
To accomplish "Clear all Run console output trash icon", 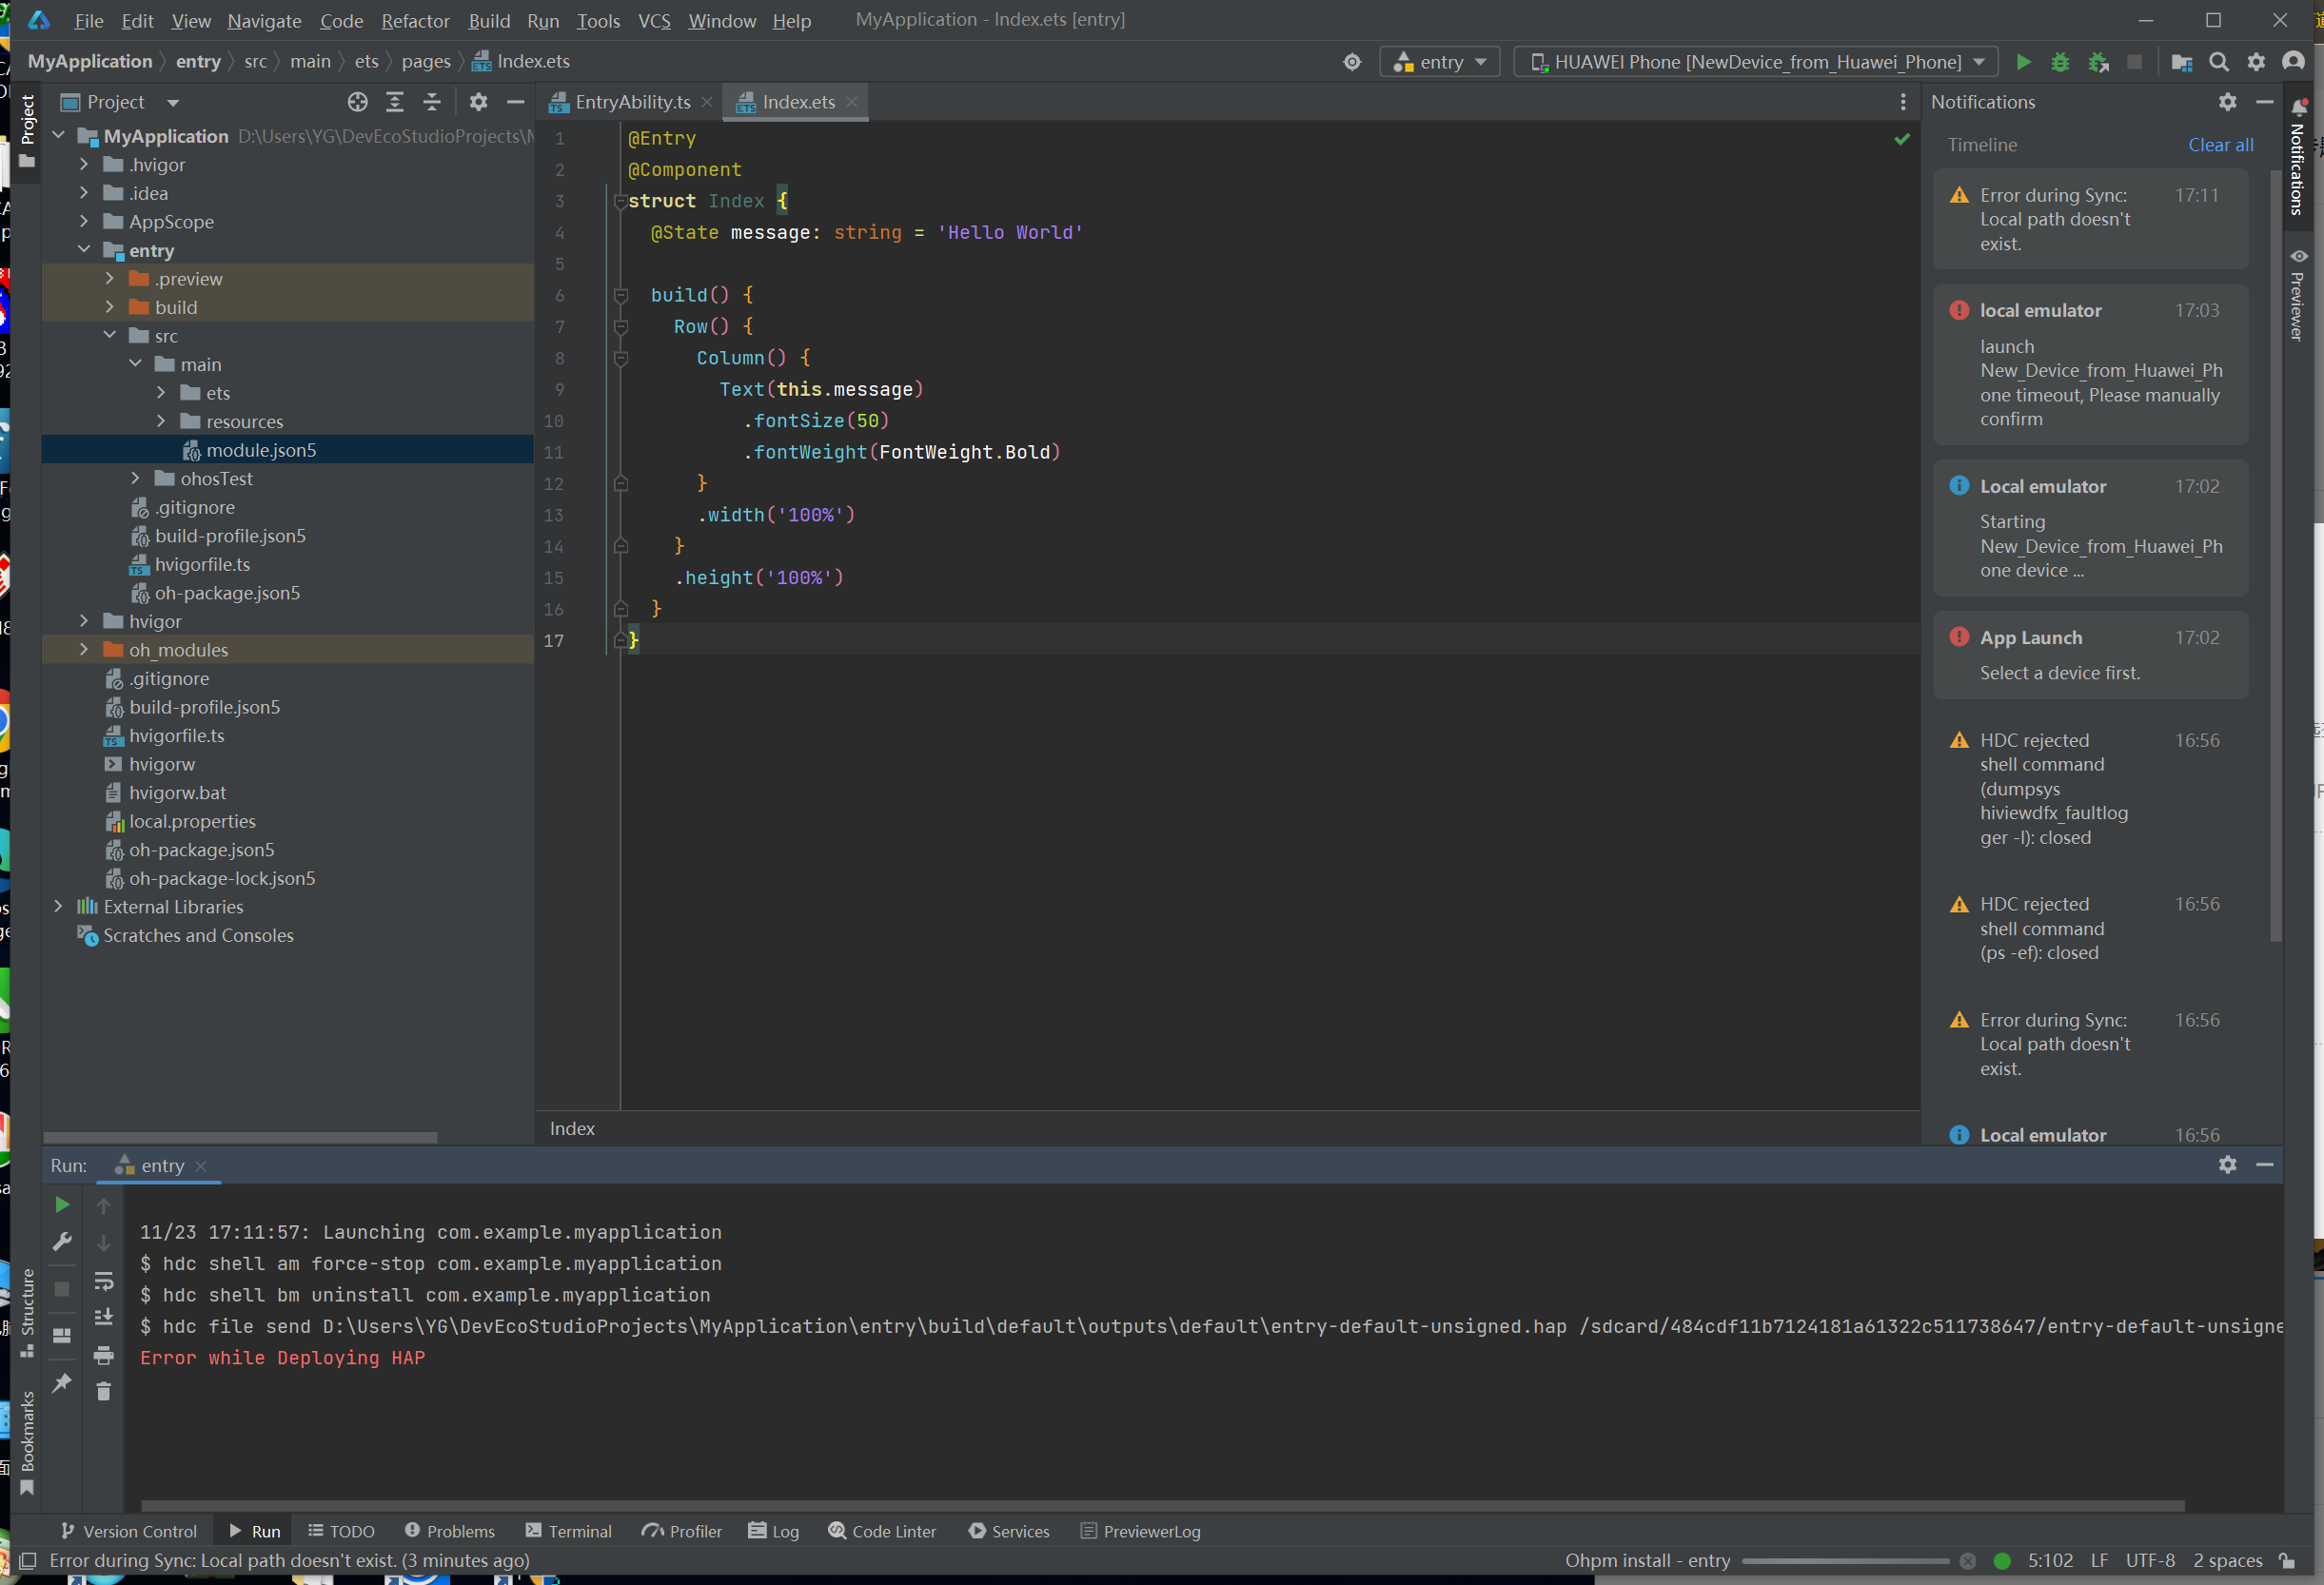I will click(103, 1391).
